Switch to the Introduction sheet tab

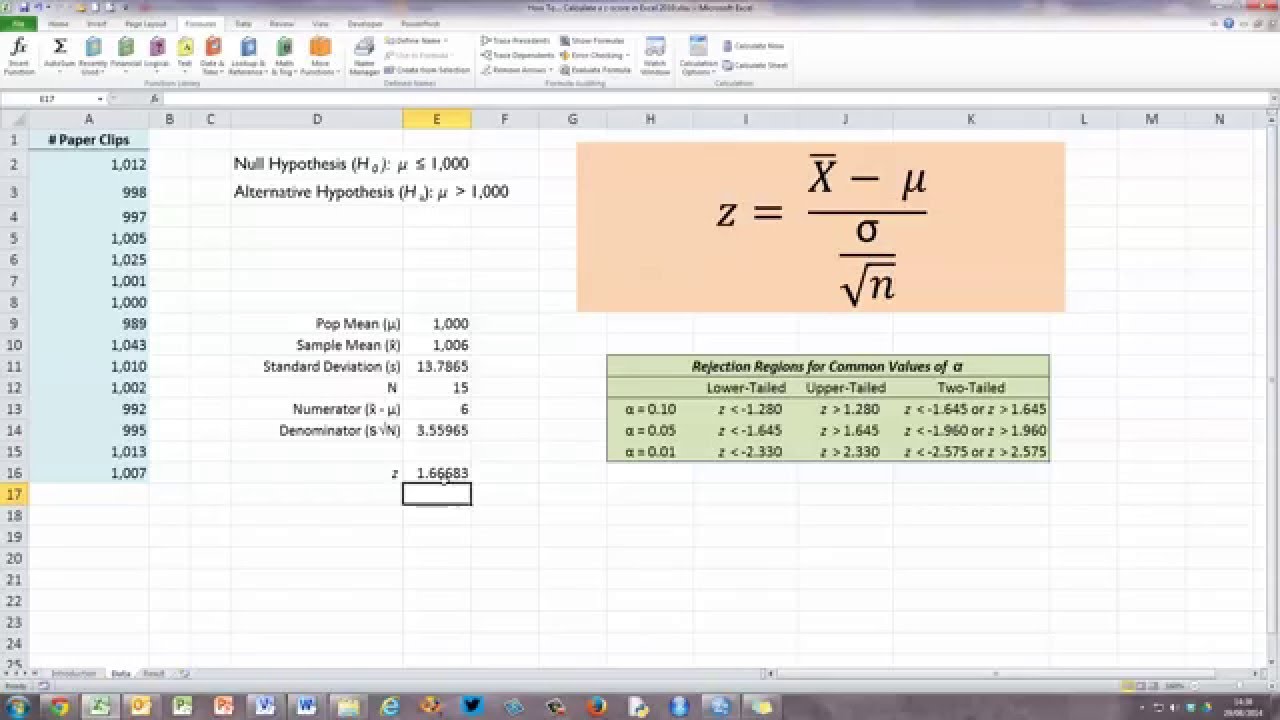(74, 674)
